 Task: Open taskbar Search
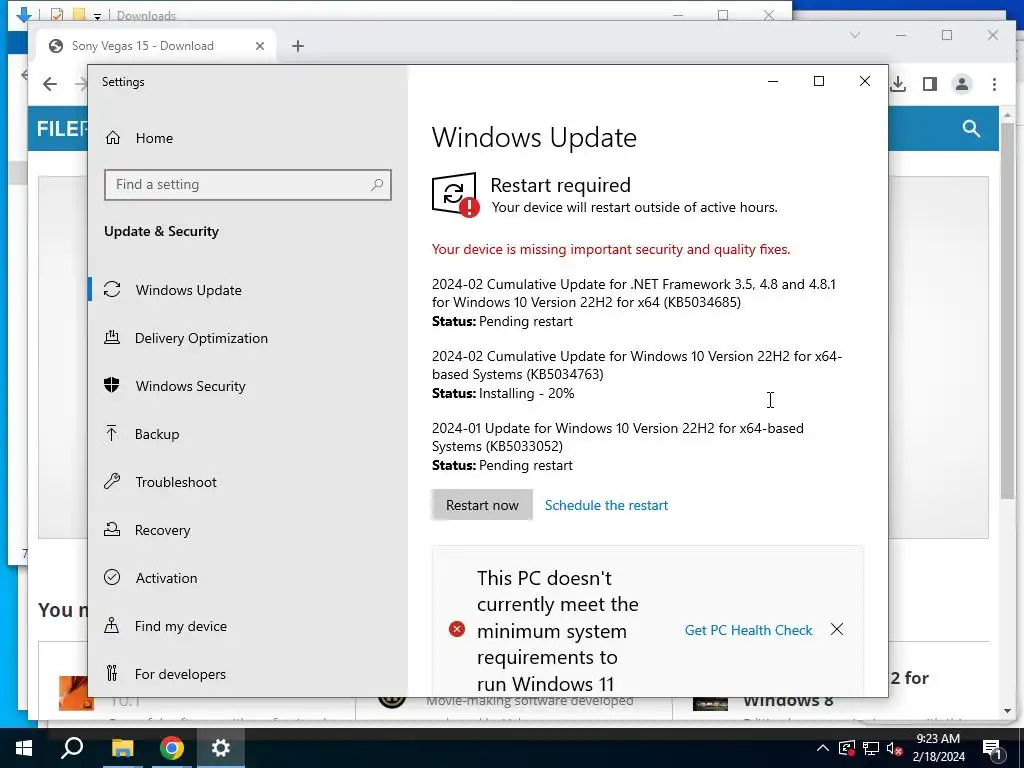pos(72,748)
